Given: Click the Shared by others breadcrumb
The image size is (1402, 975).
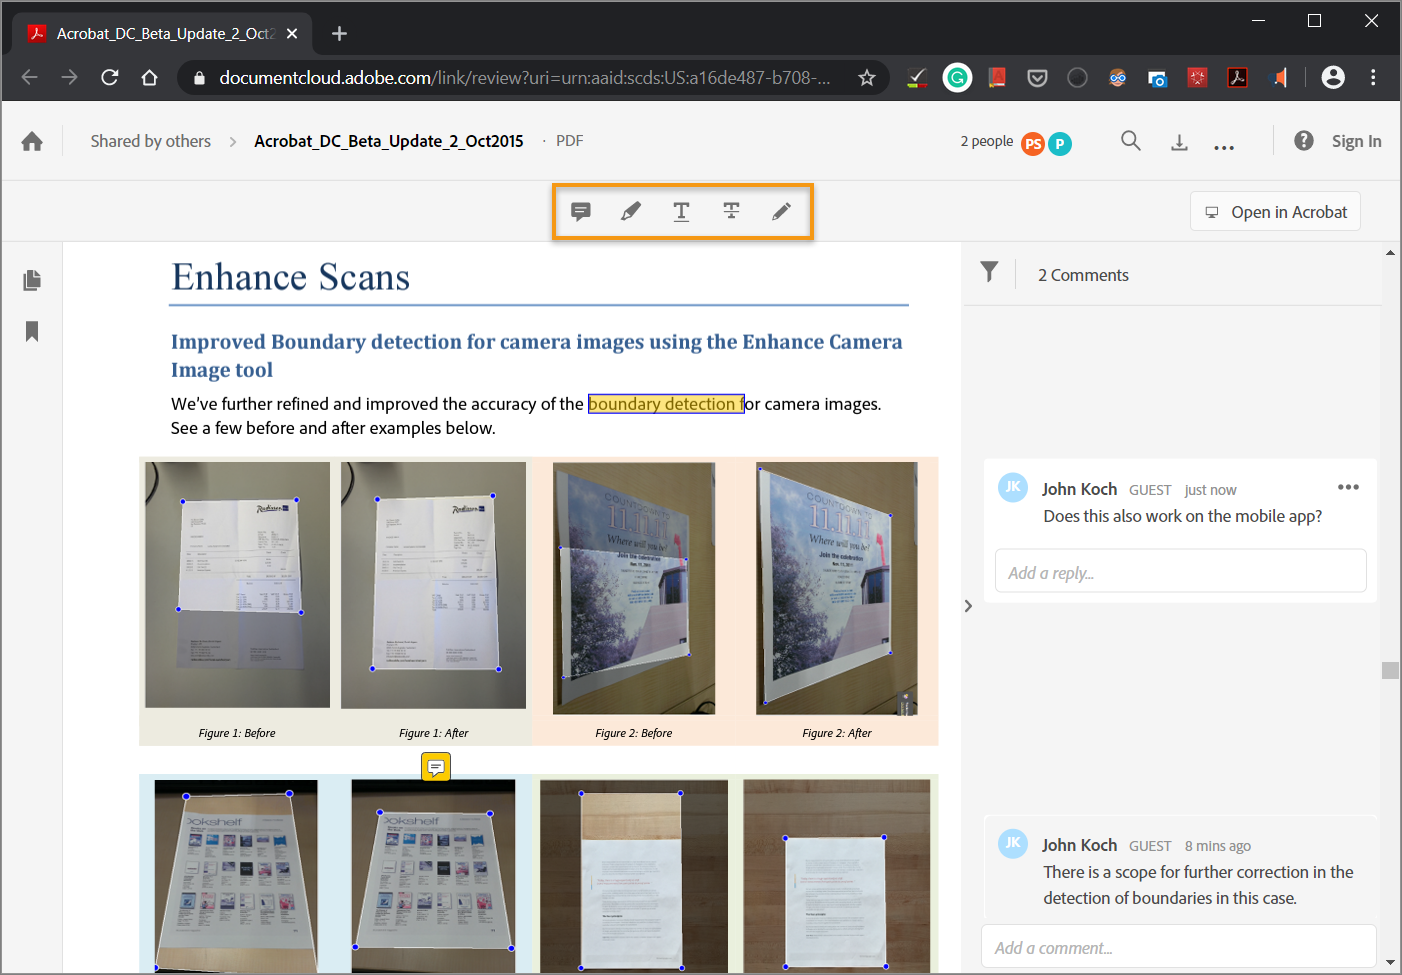Looking at the screenshot, I should pyautogui.click(x=150, y=141).
